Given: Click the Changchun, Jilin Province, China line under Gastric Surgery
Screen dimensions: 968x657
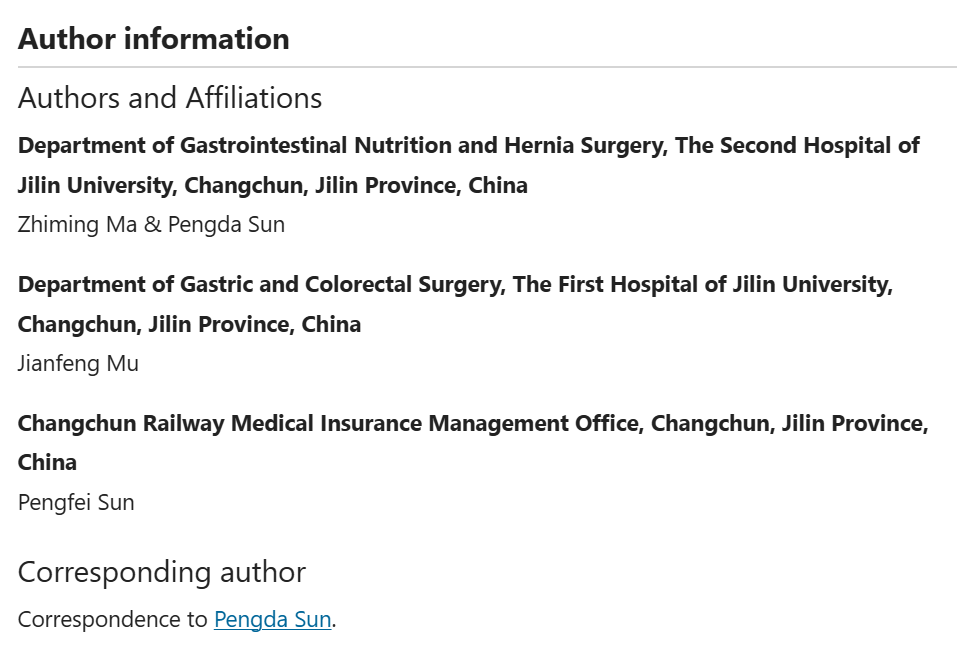Looking at the screenshot, I should click(x=190, y=324).
